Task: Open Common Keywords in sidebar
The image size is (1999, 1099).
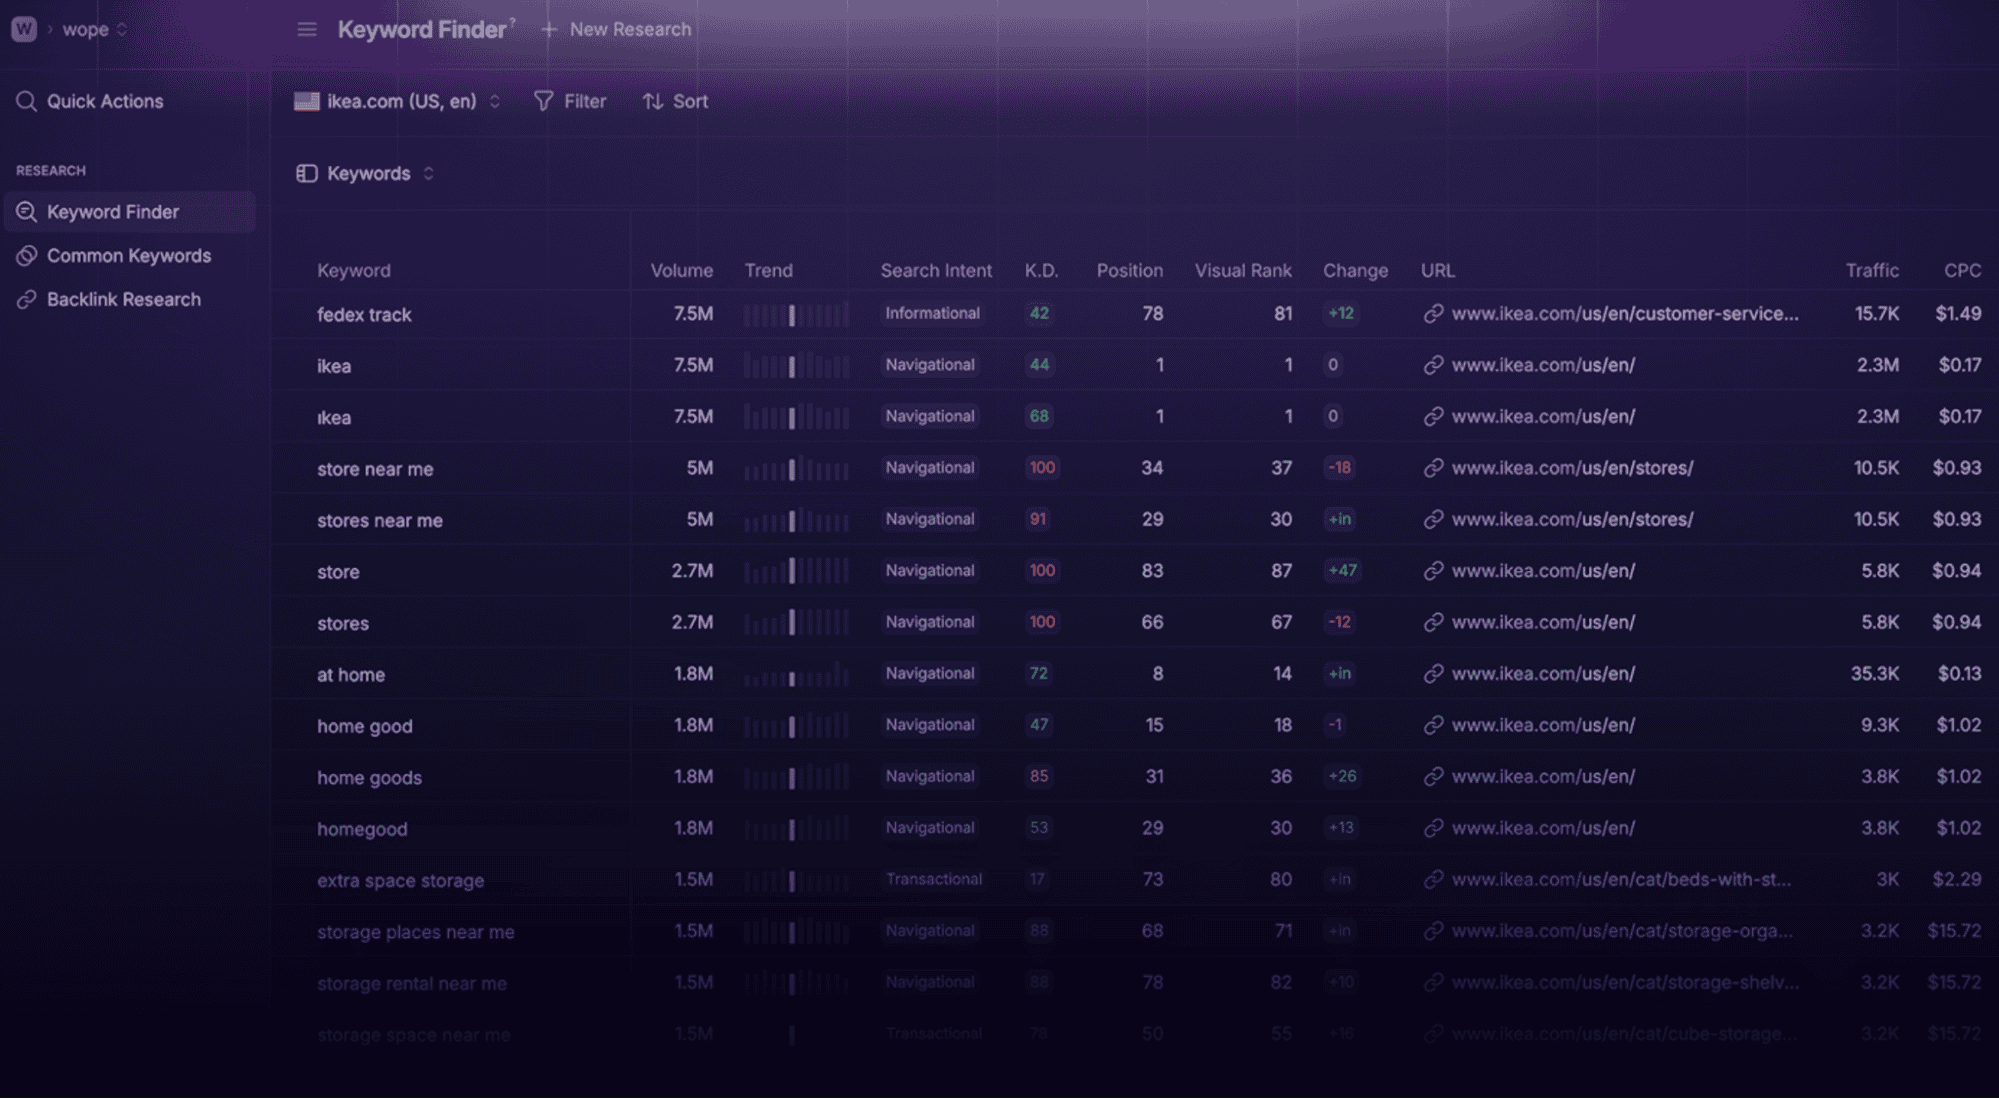Action: point(129,256)
